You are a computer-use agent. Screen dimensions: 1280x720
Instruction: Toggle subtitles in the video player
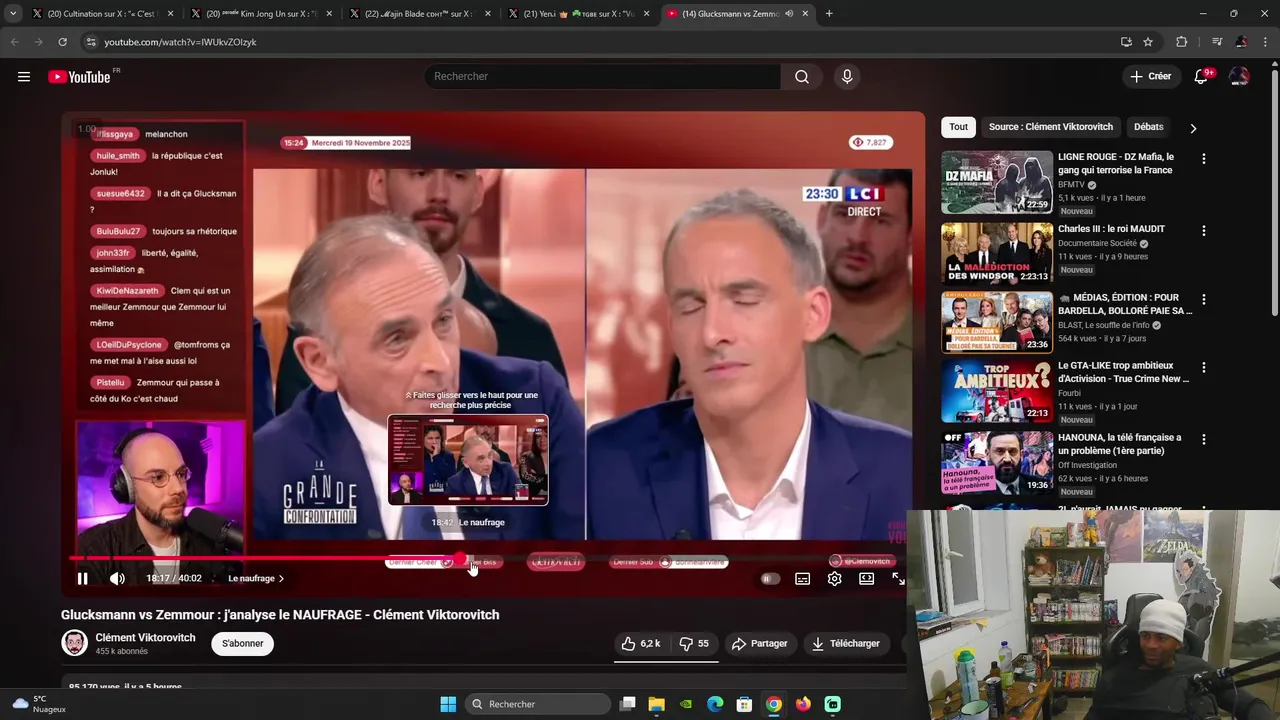coord(802,579)
